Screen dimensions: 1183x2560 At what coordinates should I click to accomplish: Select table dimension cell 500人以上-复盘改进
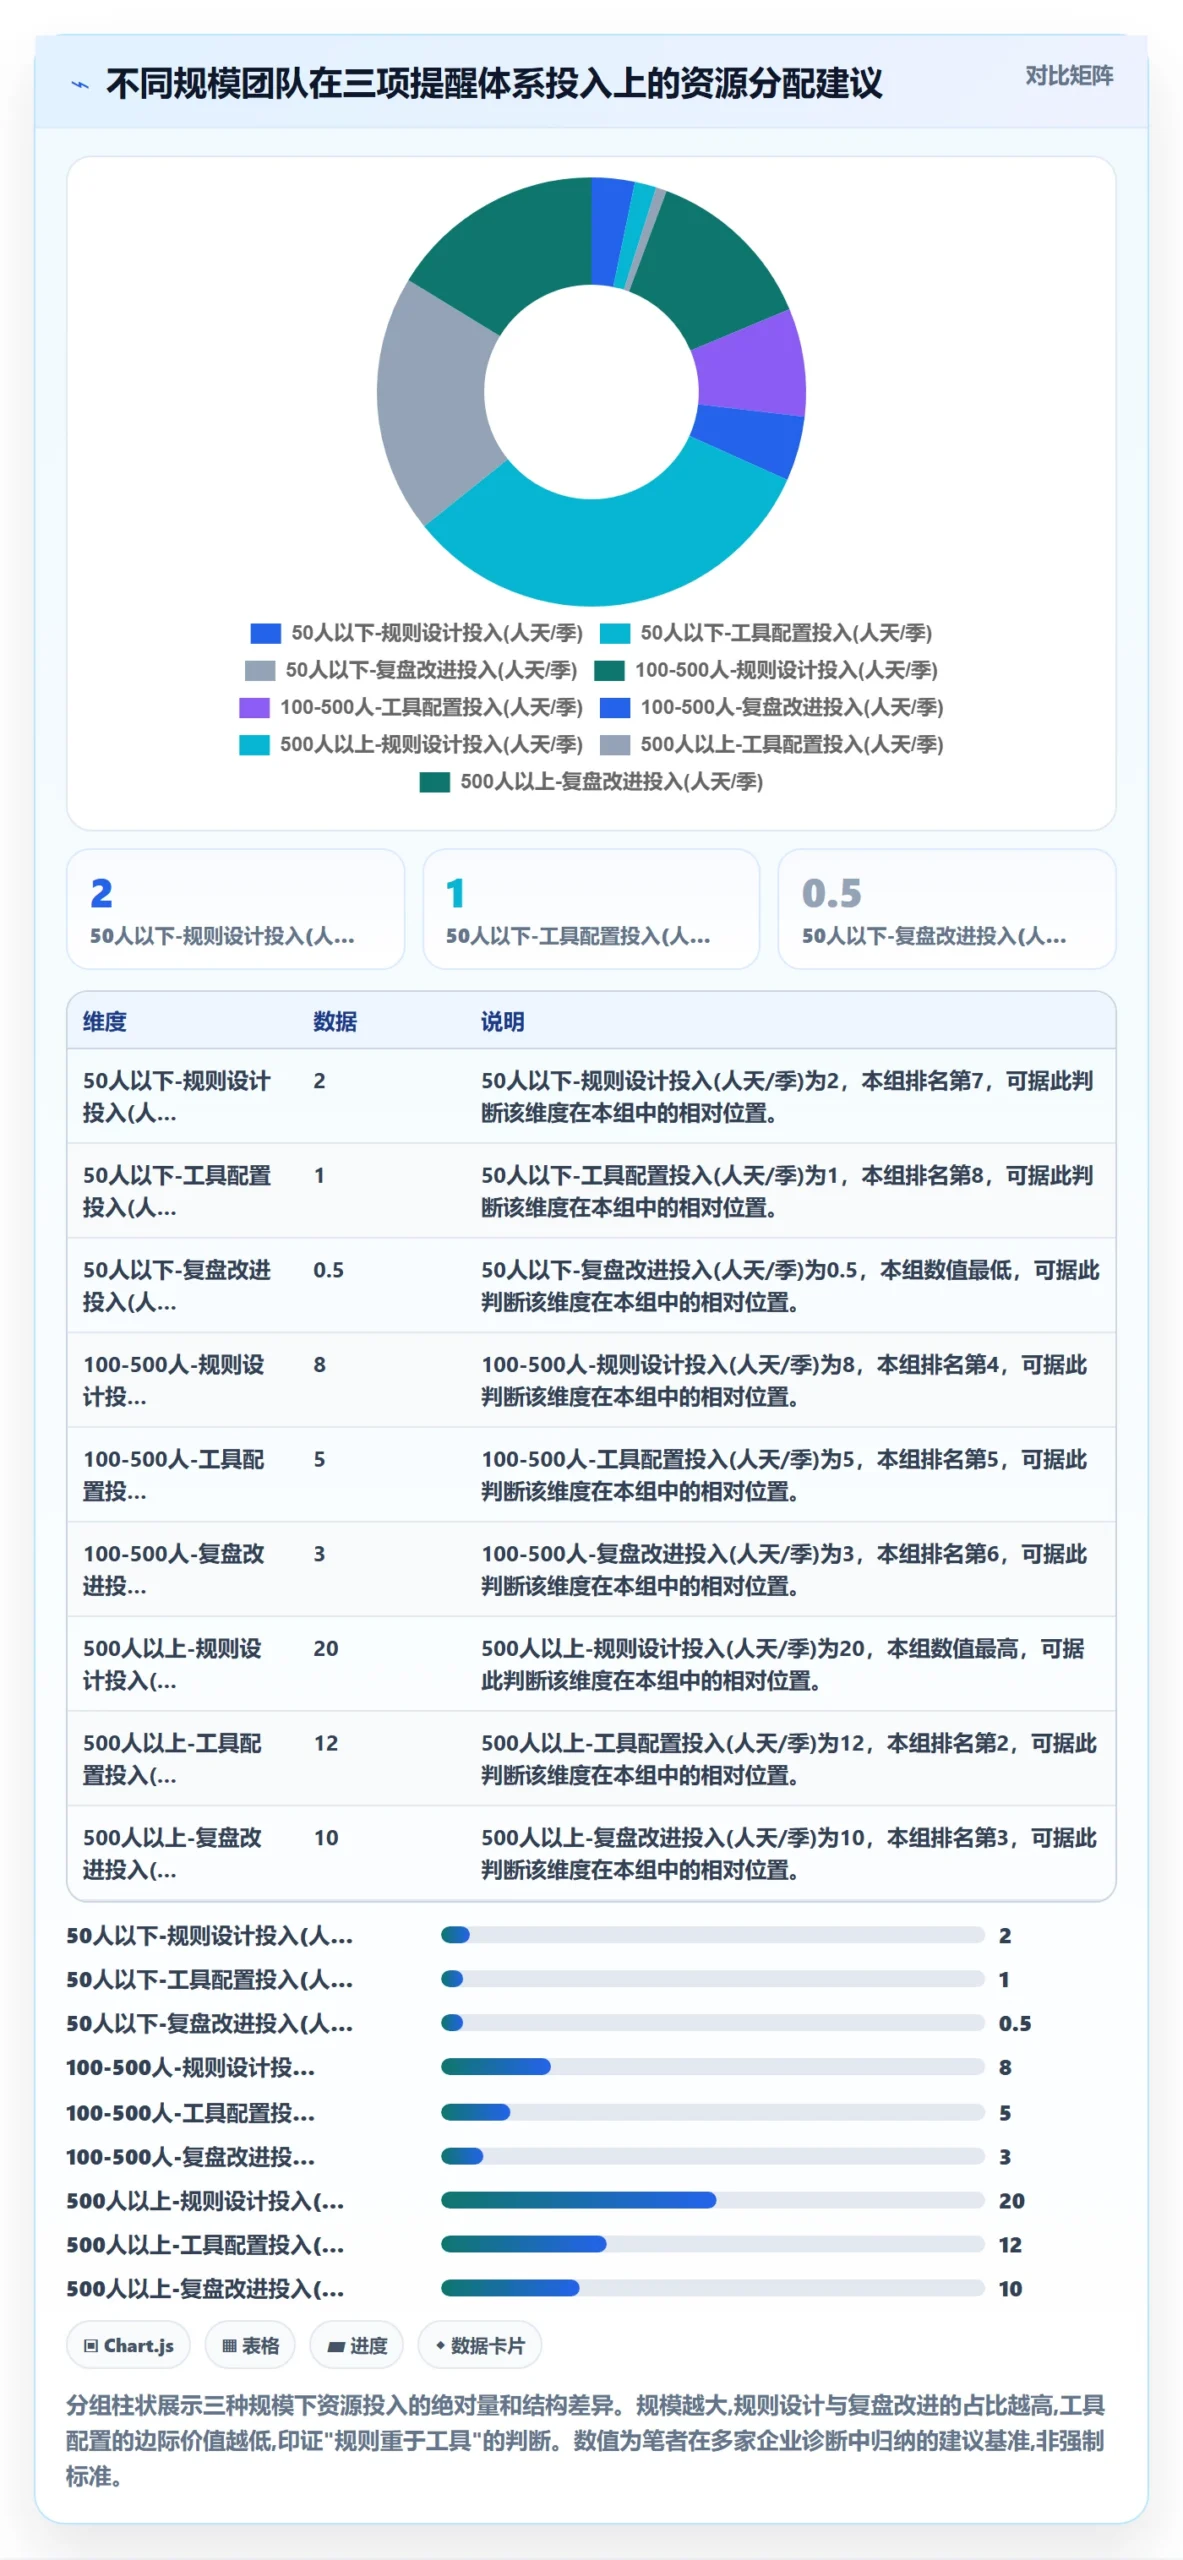pos(182,1853)
